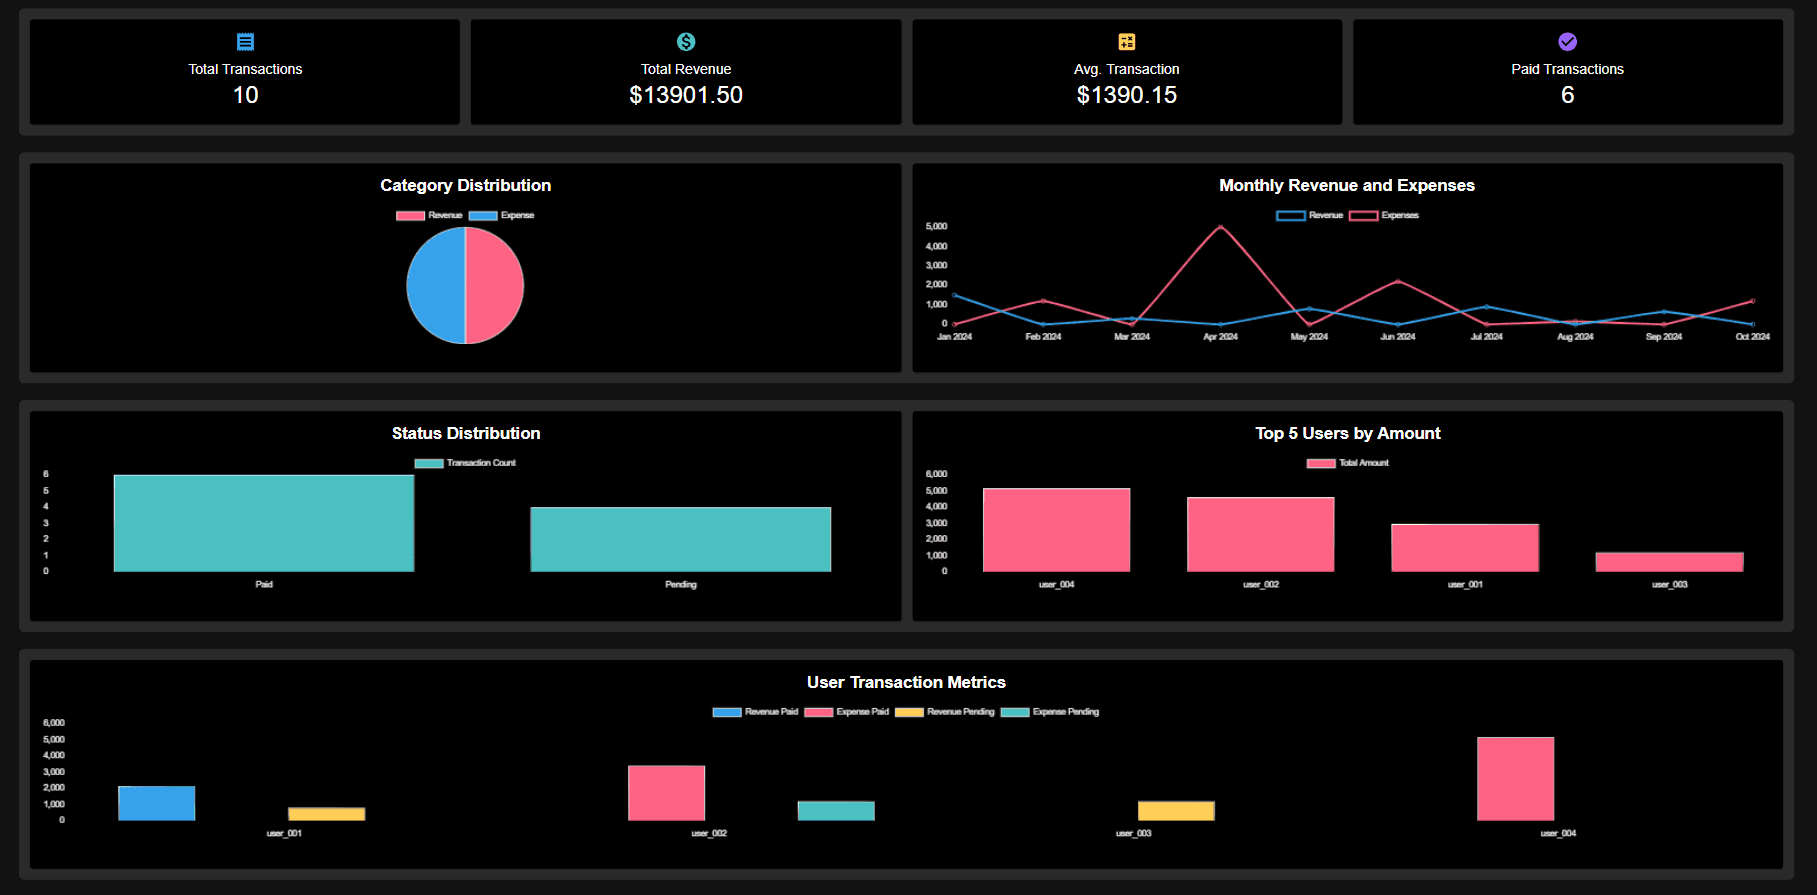This screenshot has width=1817, height=895.
Task: Toggle Revenue legend in Category Distribution
Action: [x=429, y=216]
